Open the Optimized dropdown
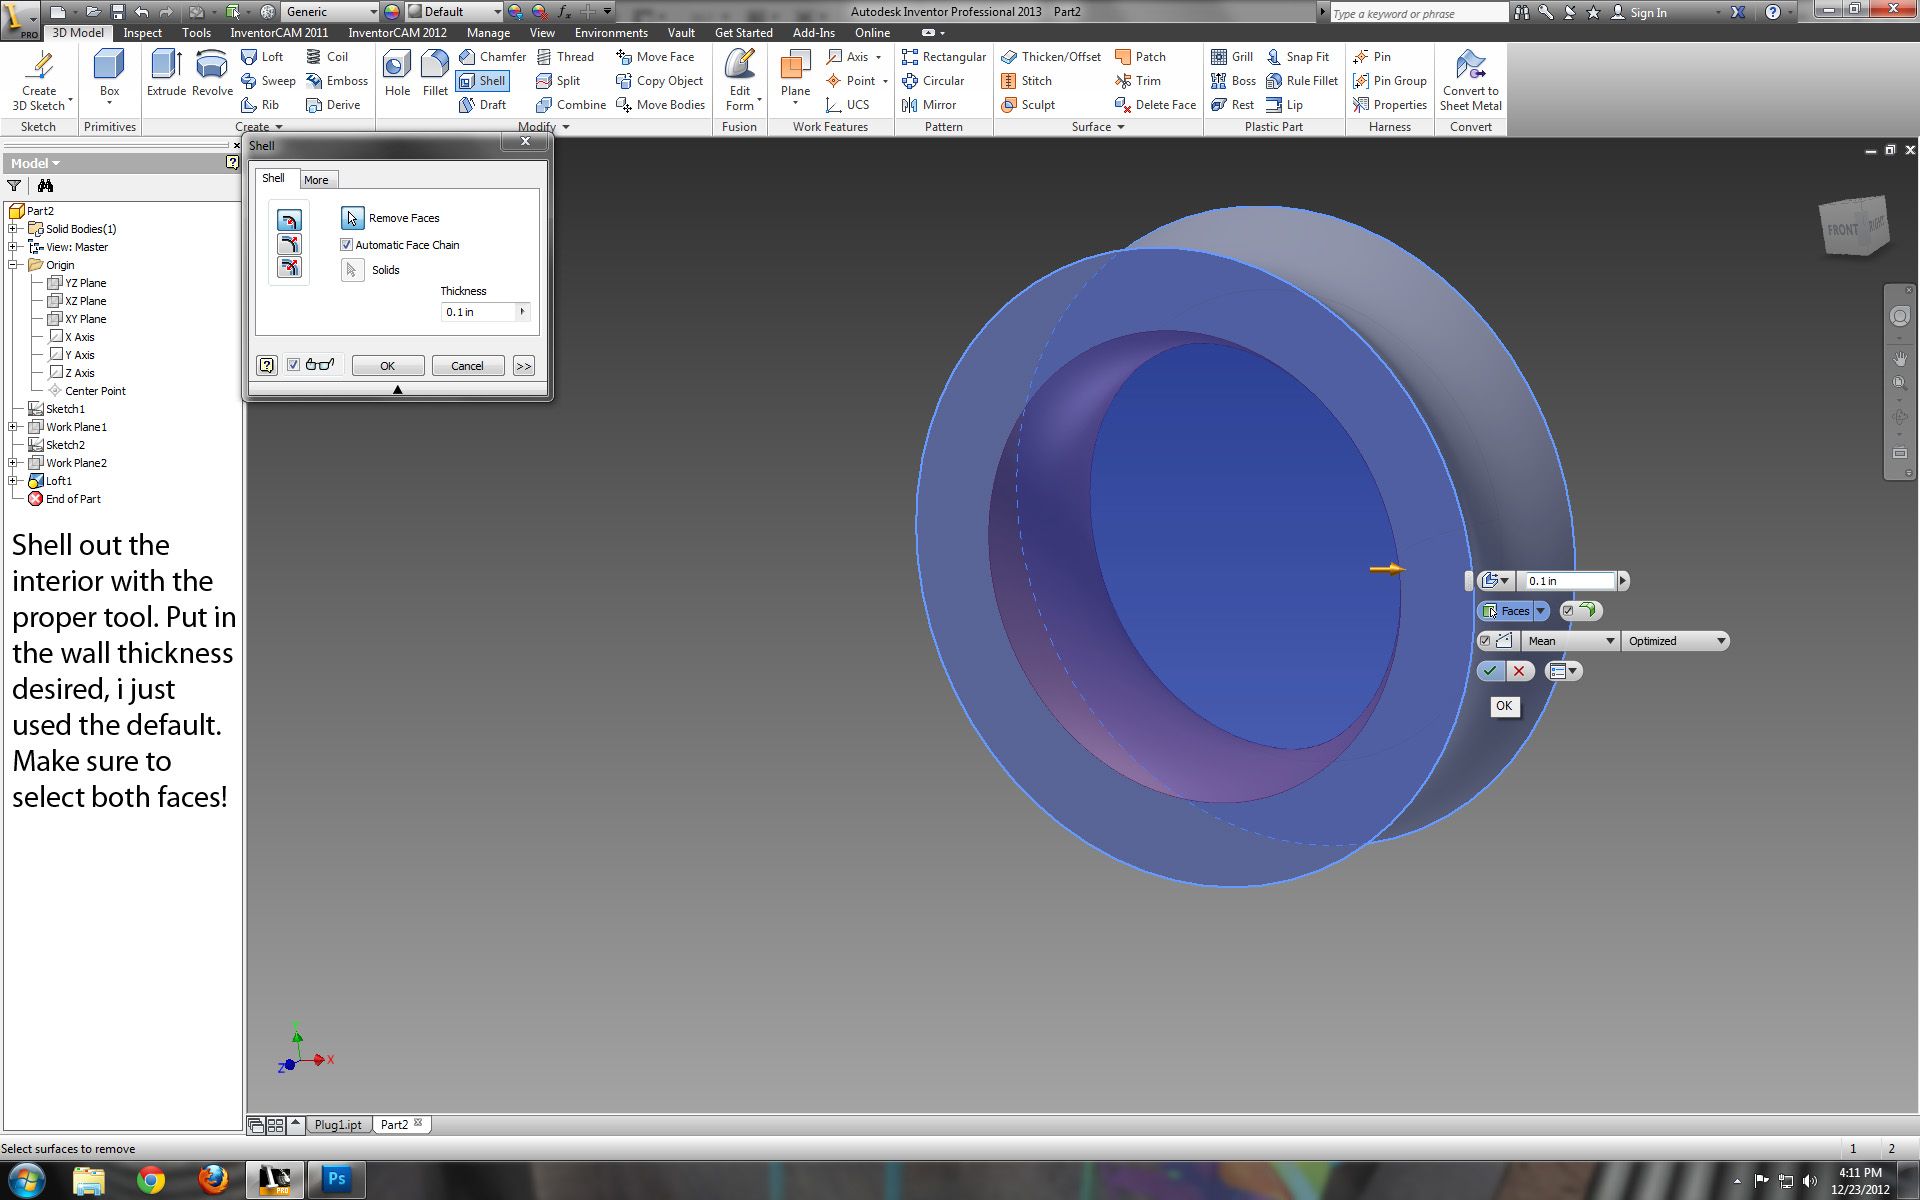The width and height of the screenshot is (1920, 1200). pos(1676,641)
